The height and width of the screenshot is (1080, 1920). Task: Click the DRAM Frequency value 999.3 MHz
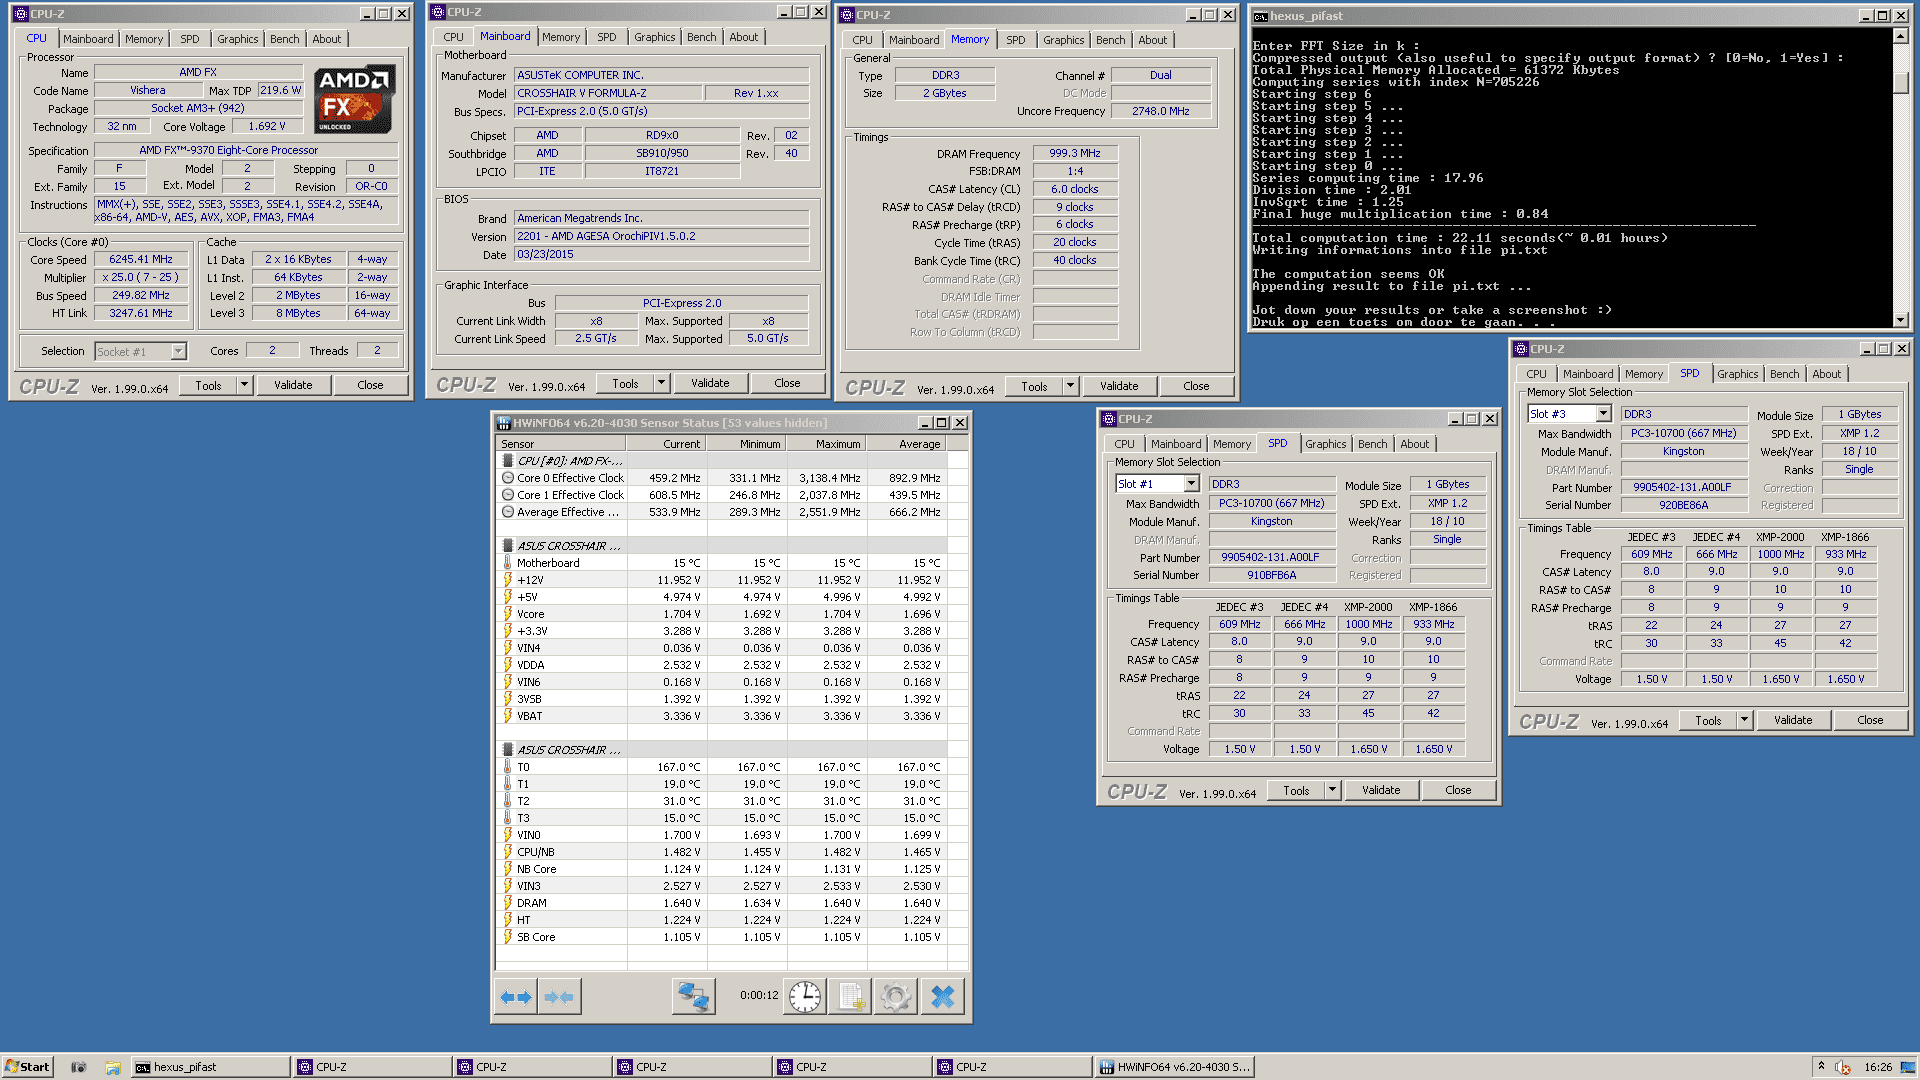point(1075,153)
